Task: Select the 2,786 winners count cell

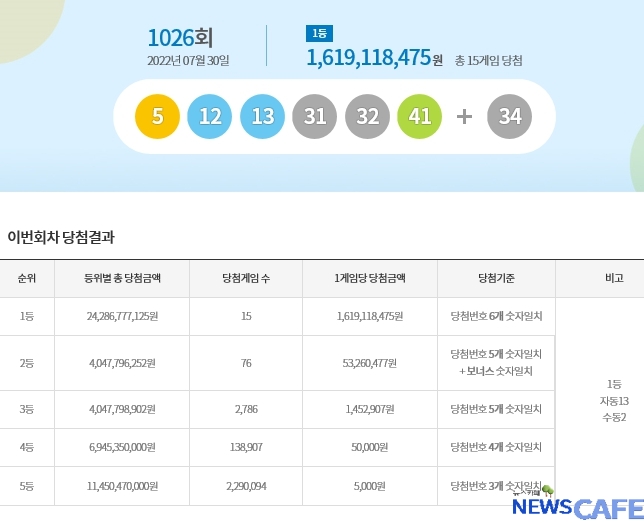Action: (246, 409)
